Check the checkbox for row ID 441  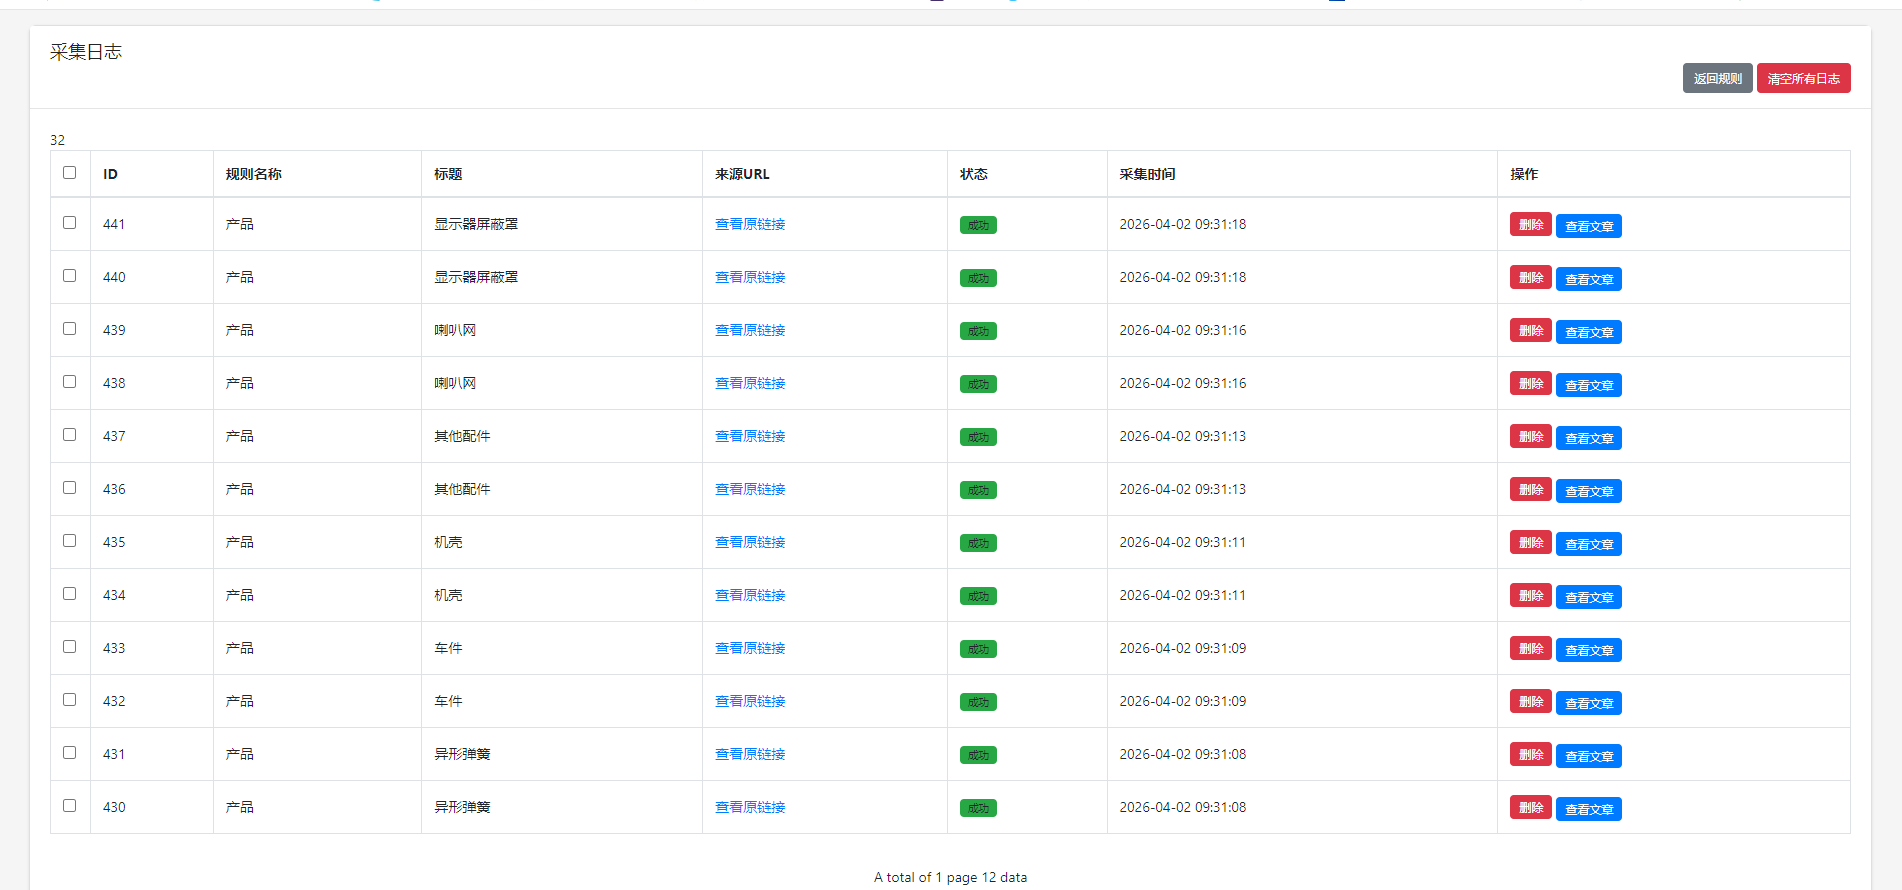(x=70, y=223)
